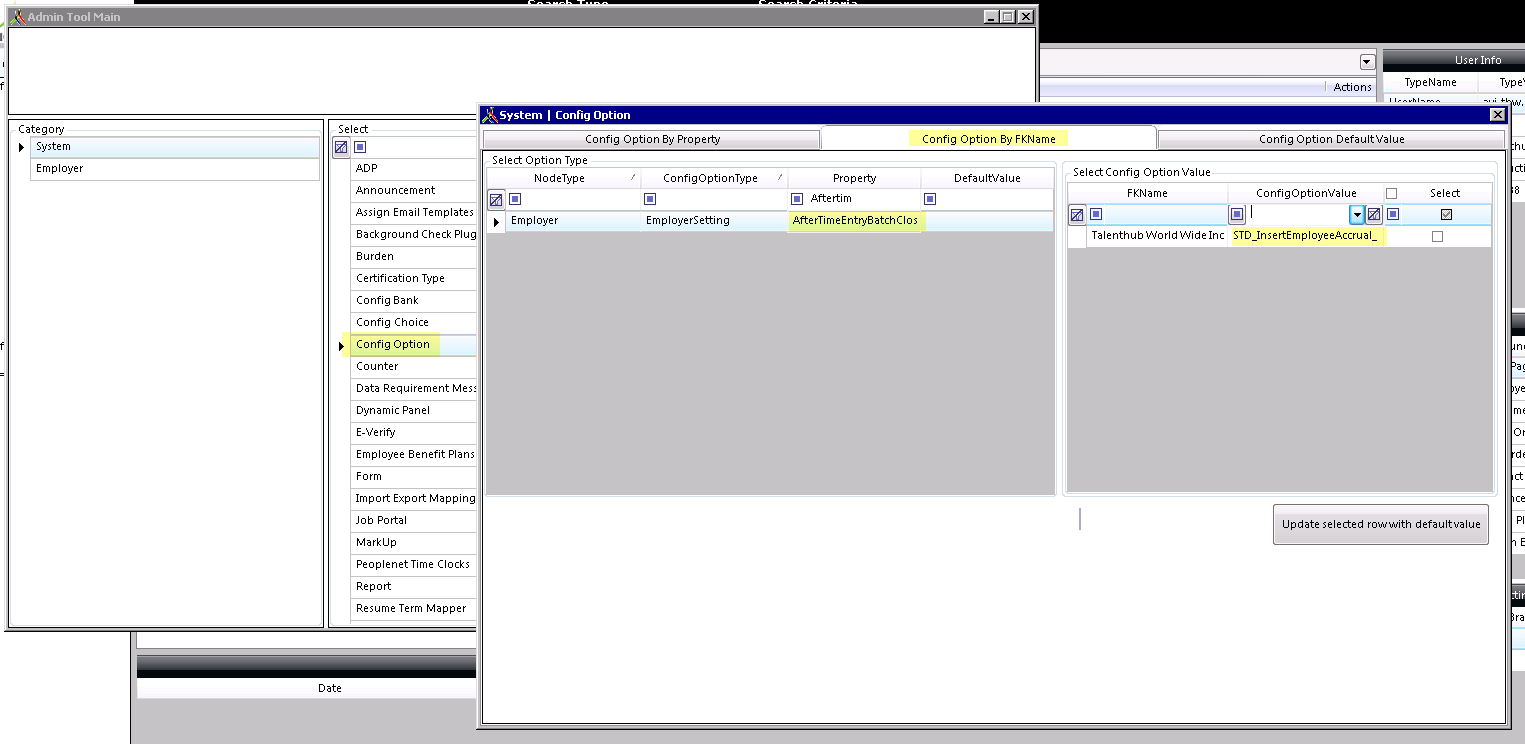Click the Actions button
The height and width of the screenshot is (744, 1525).
(x=1350, y=87)
